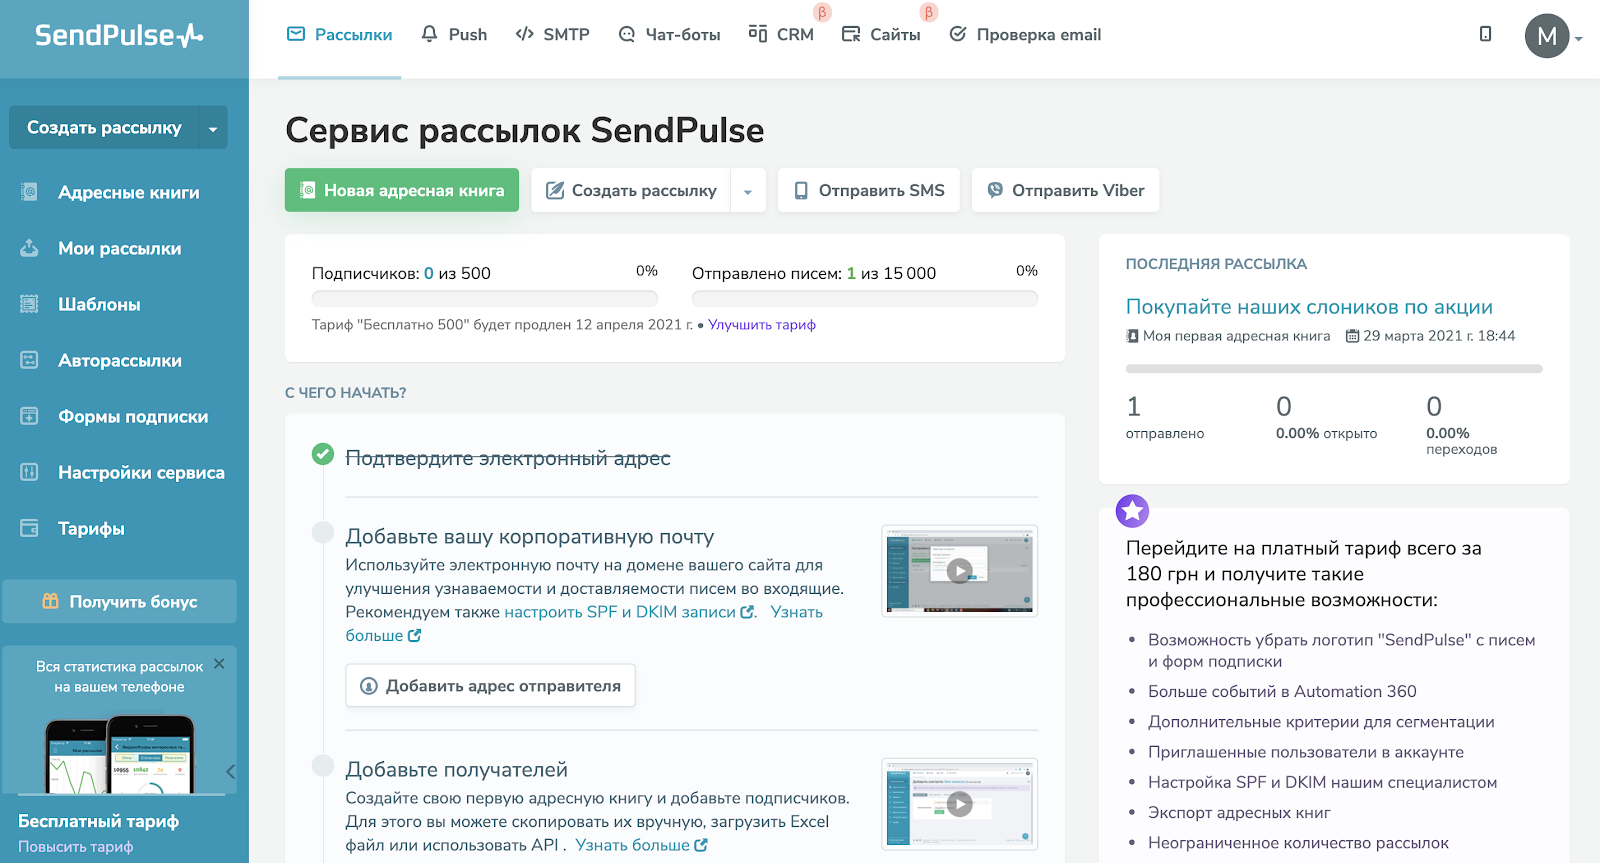Click the Добавьте вашу корпоративную почту heading
The height and width of the screenshot is (863, 1600).
530,537
